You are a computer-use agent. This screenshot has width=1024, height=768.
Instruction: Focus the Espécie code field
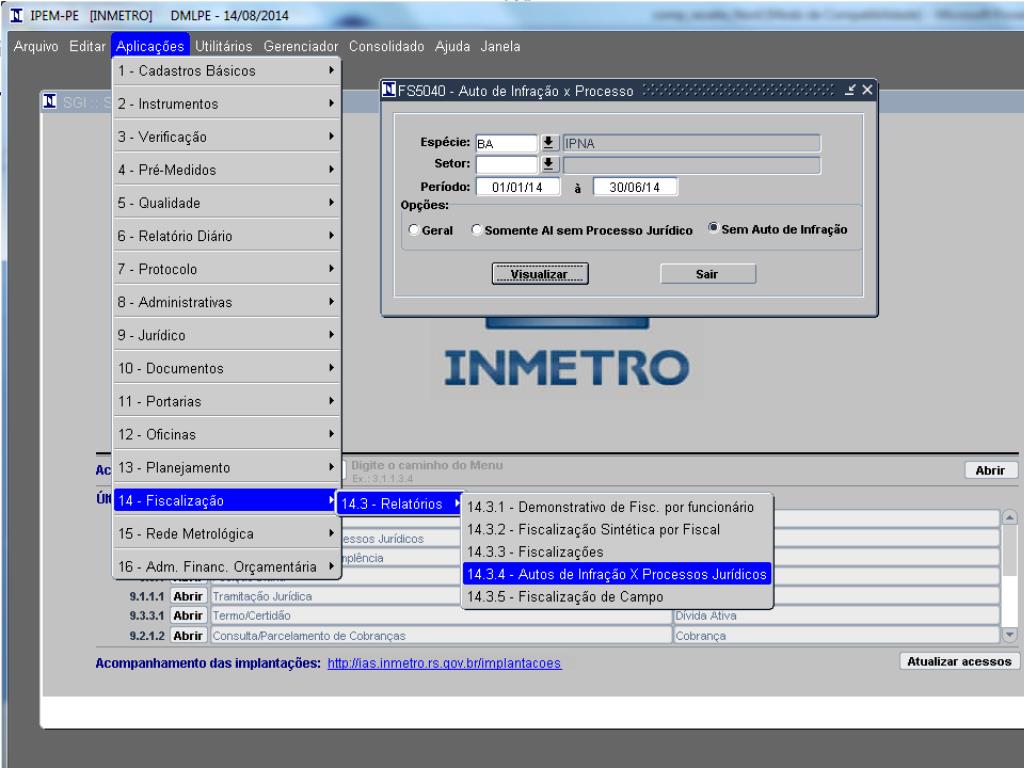[506, 143]
